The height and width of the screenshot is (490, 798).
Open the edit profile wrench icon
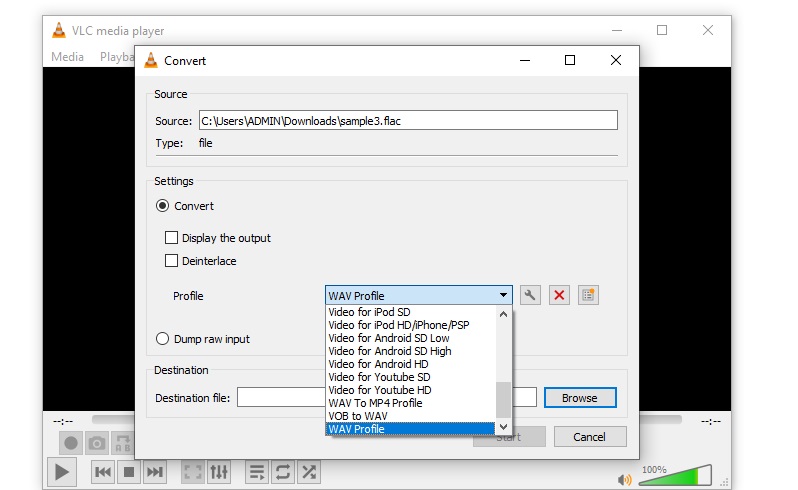[530, 295]
